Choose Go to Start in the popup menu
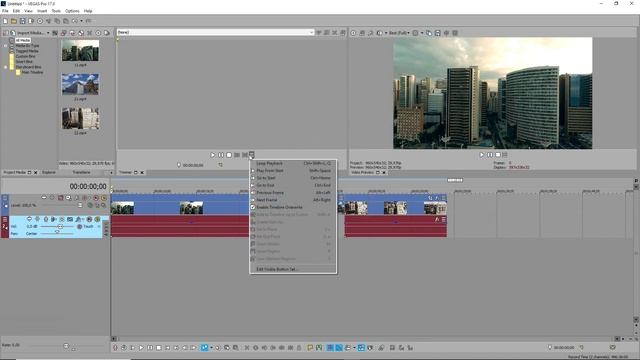640x360 pixels. tap(293, 178)
